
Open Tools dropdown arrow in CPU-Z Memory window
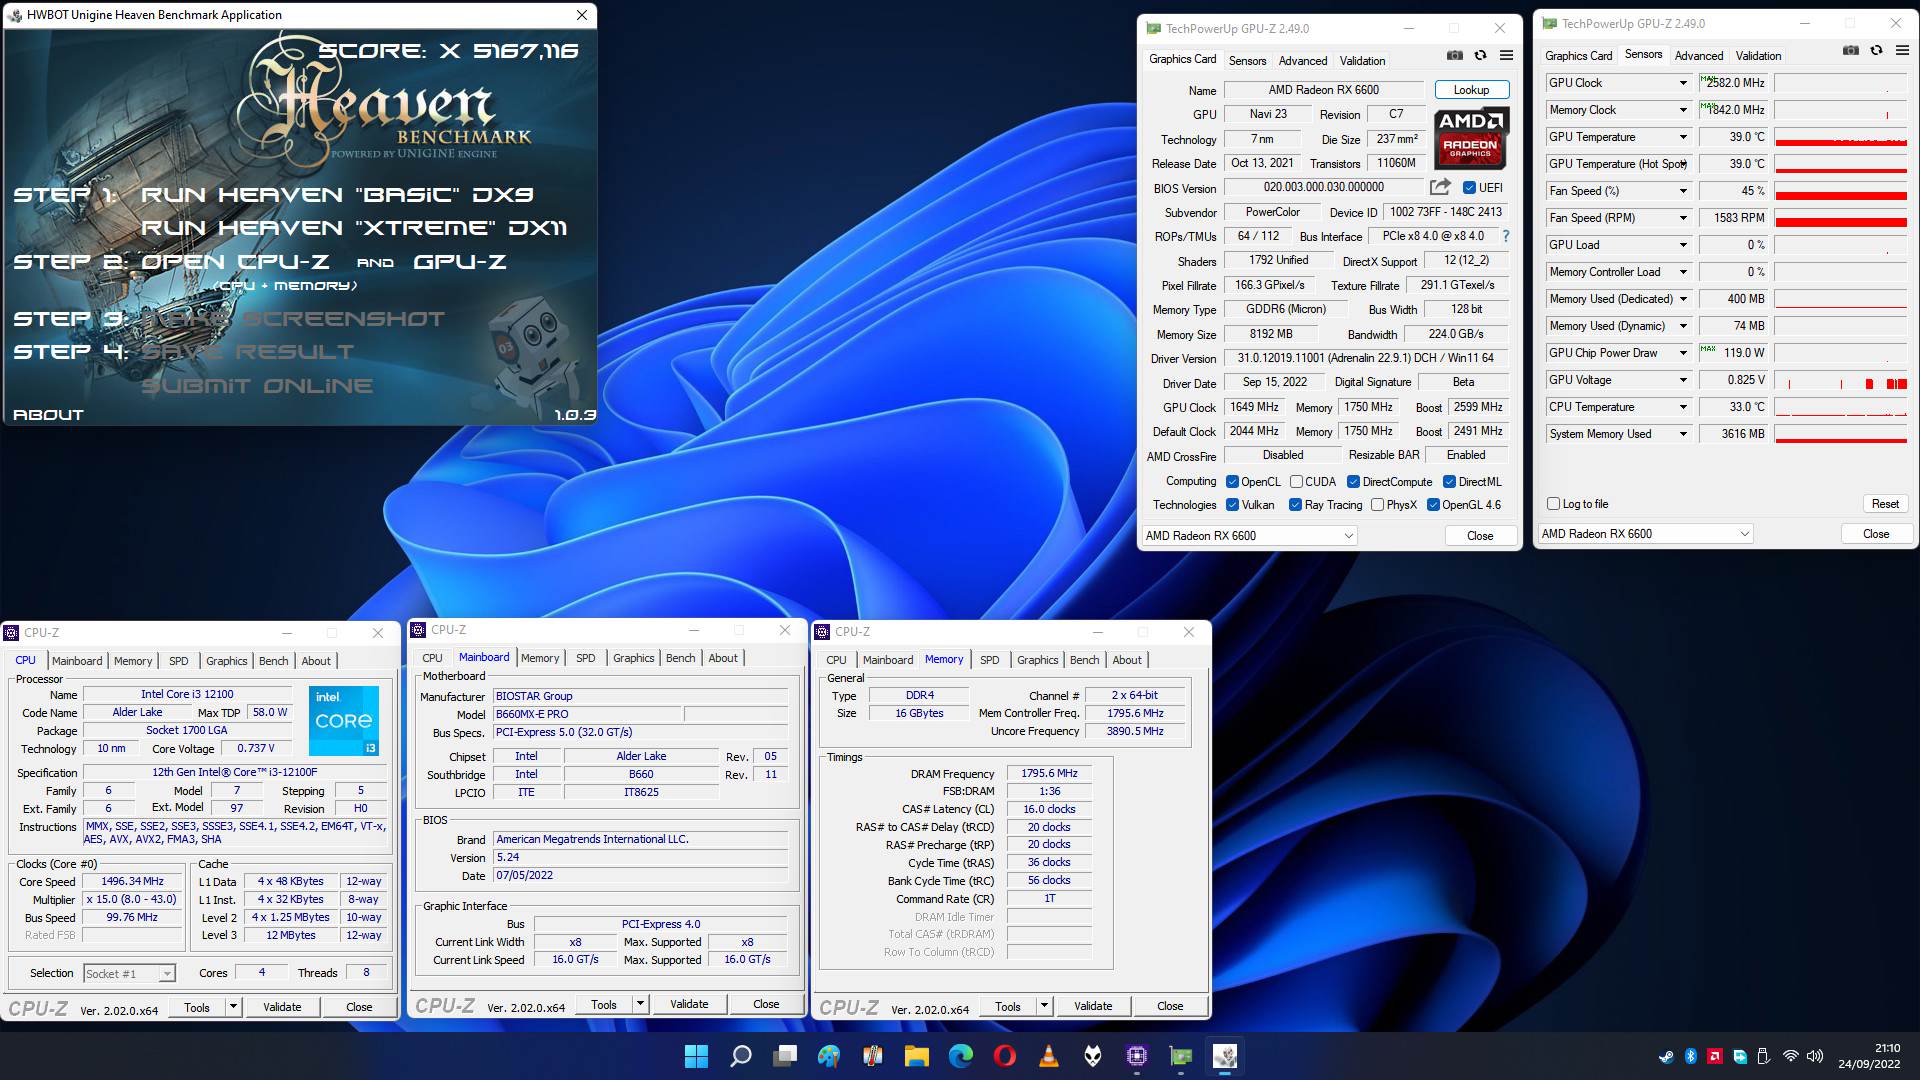pos(1044,1006)
